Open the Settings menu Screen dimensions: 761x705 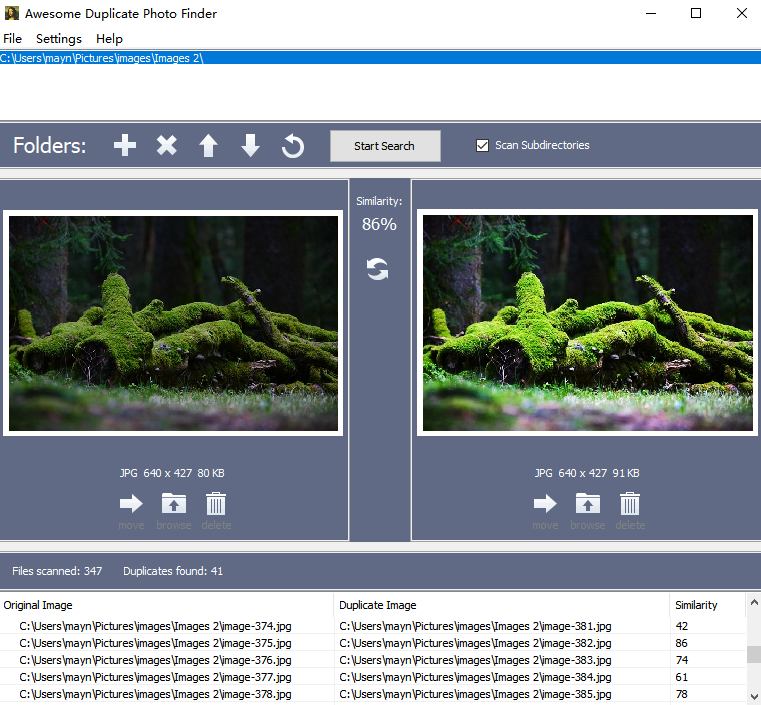pyautogui.click(x=59, y=38)
